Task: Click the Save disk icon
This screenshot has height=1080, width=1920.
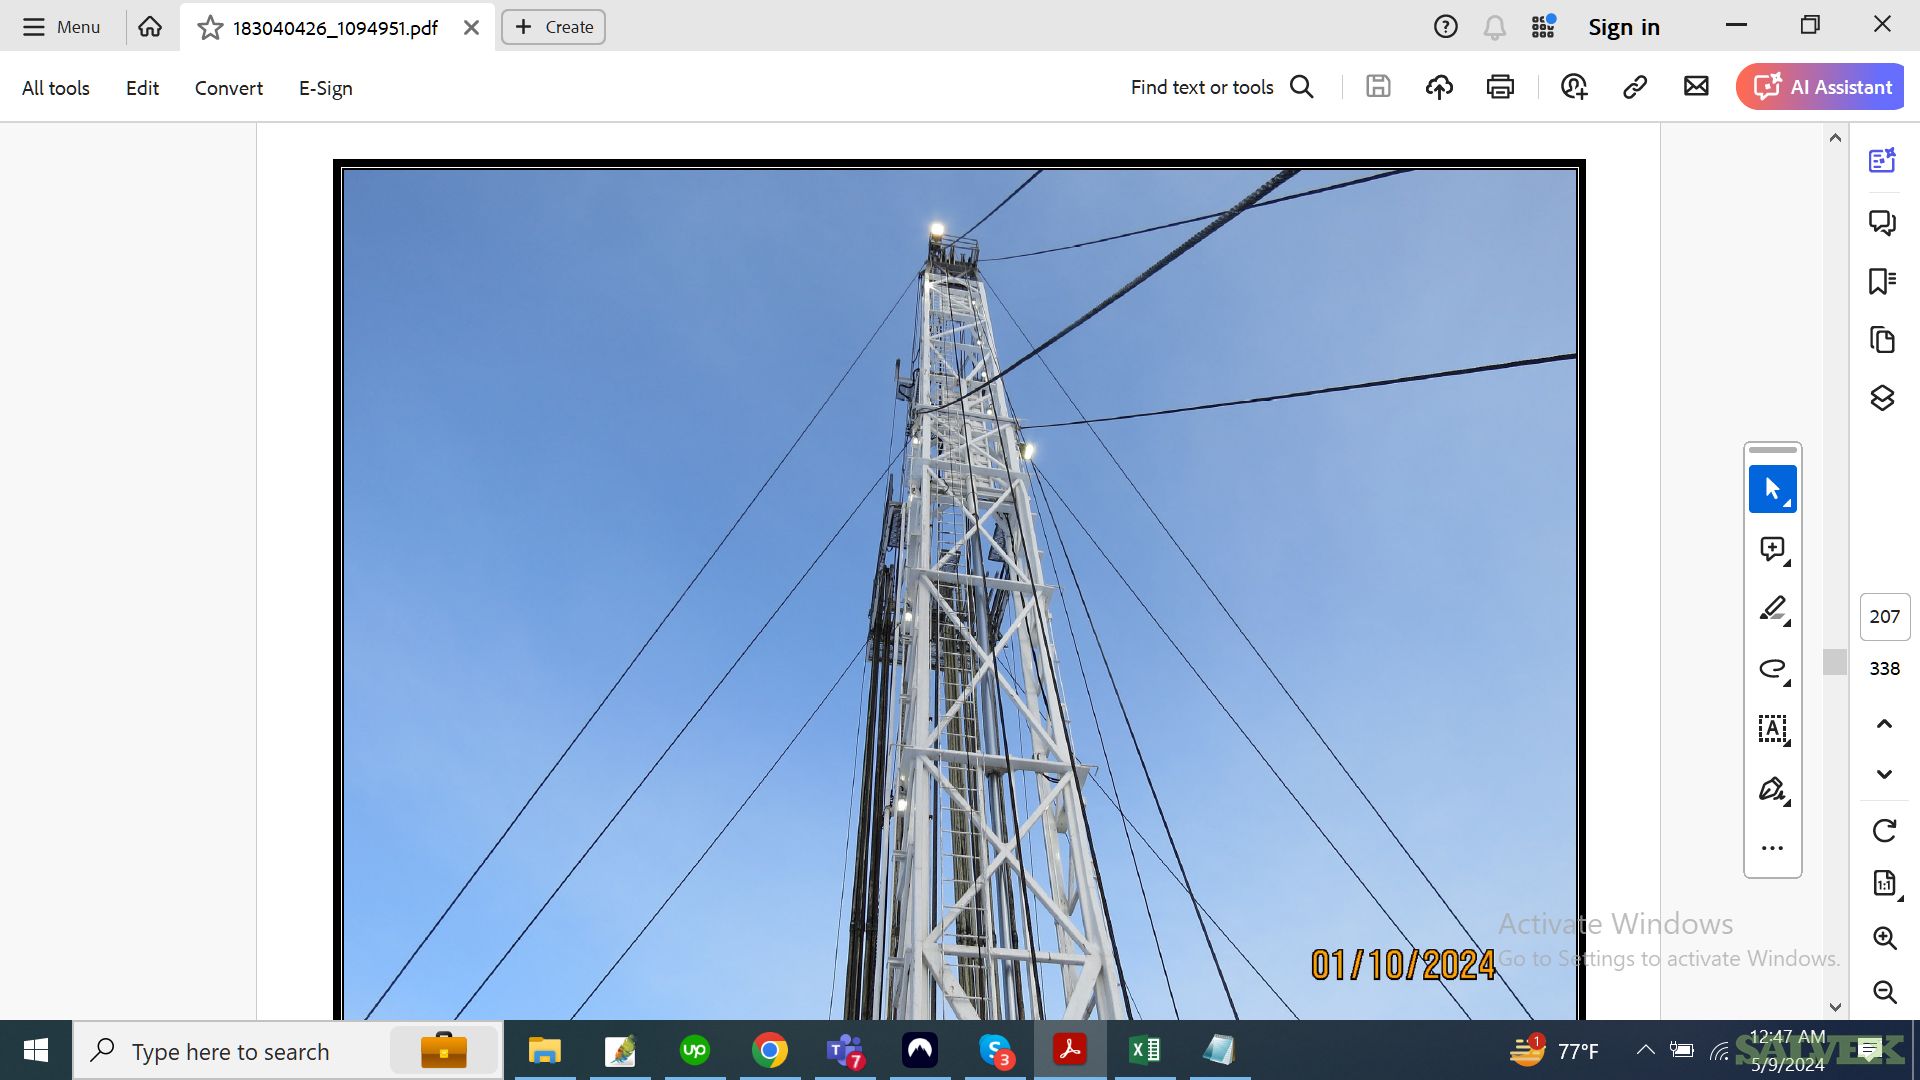Action: [x=1378, y=87]
